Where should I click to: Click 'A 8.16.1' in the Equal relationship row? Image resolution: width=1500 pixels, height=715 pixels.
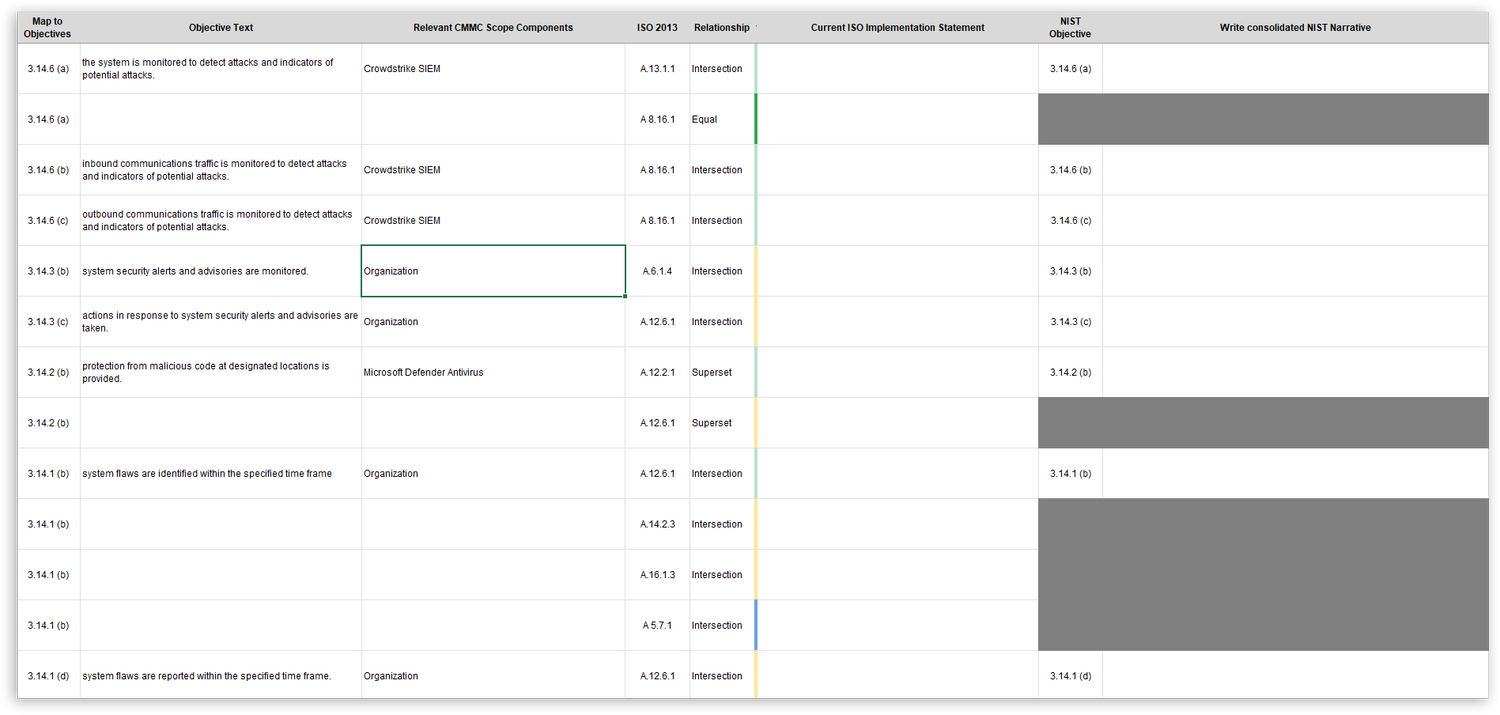point(657,119)
